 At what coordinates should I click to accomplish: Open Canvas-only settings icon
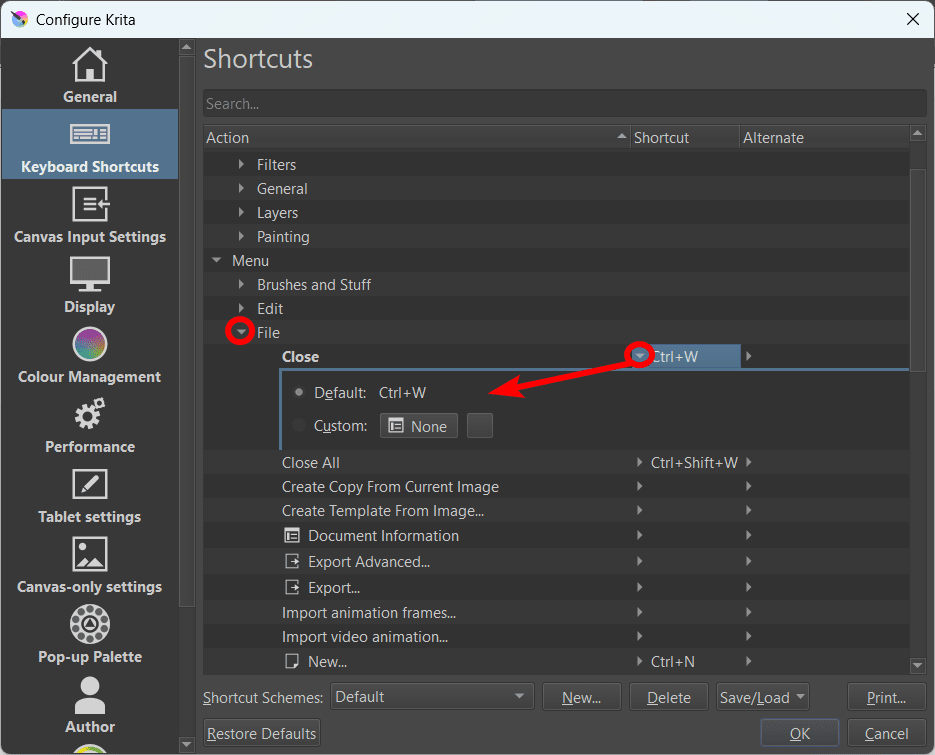pyautogui.click(x=90, y=555)
